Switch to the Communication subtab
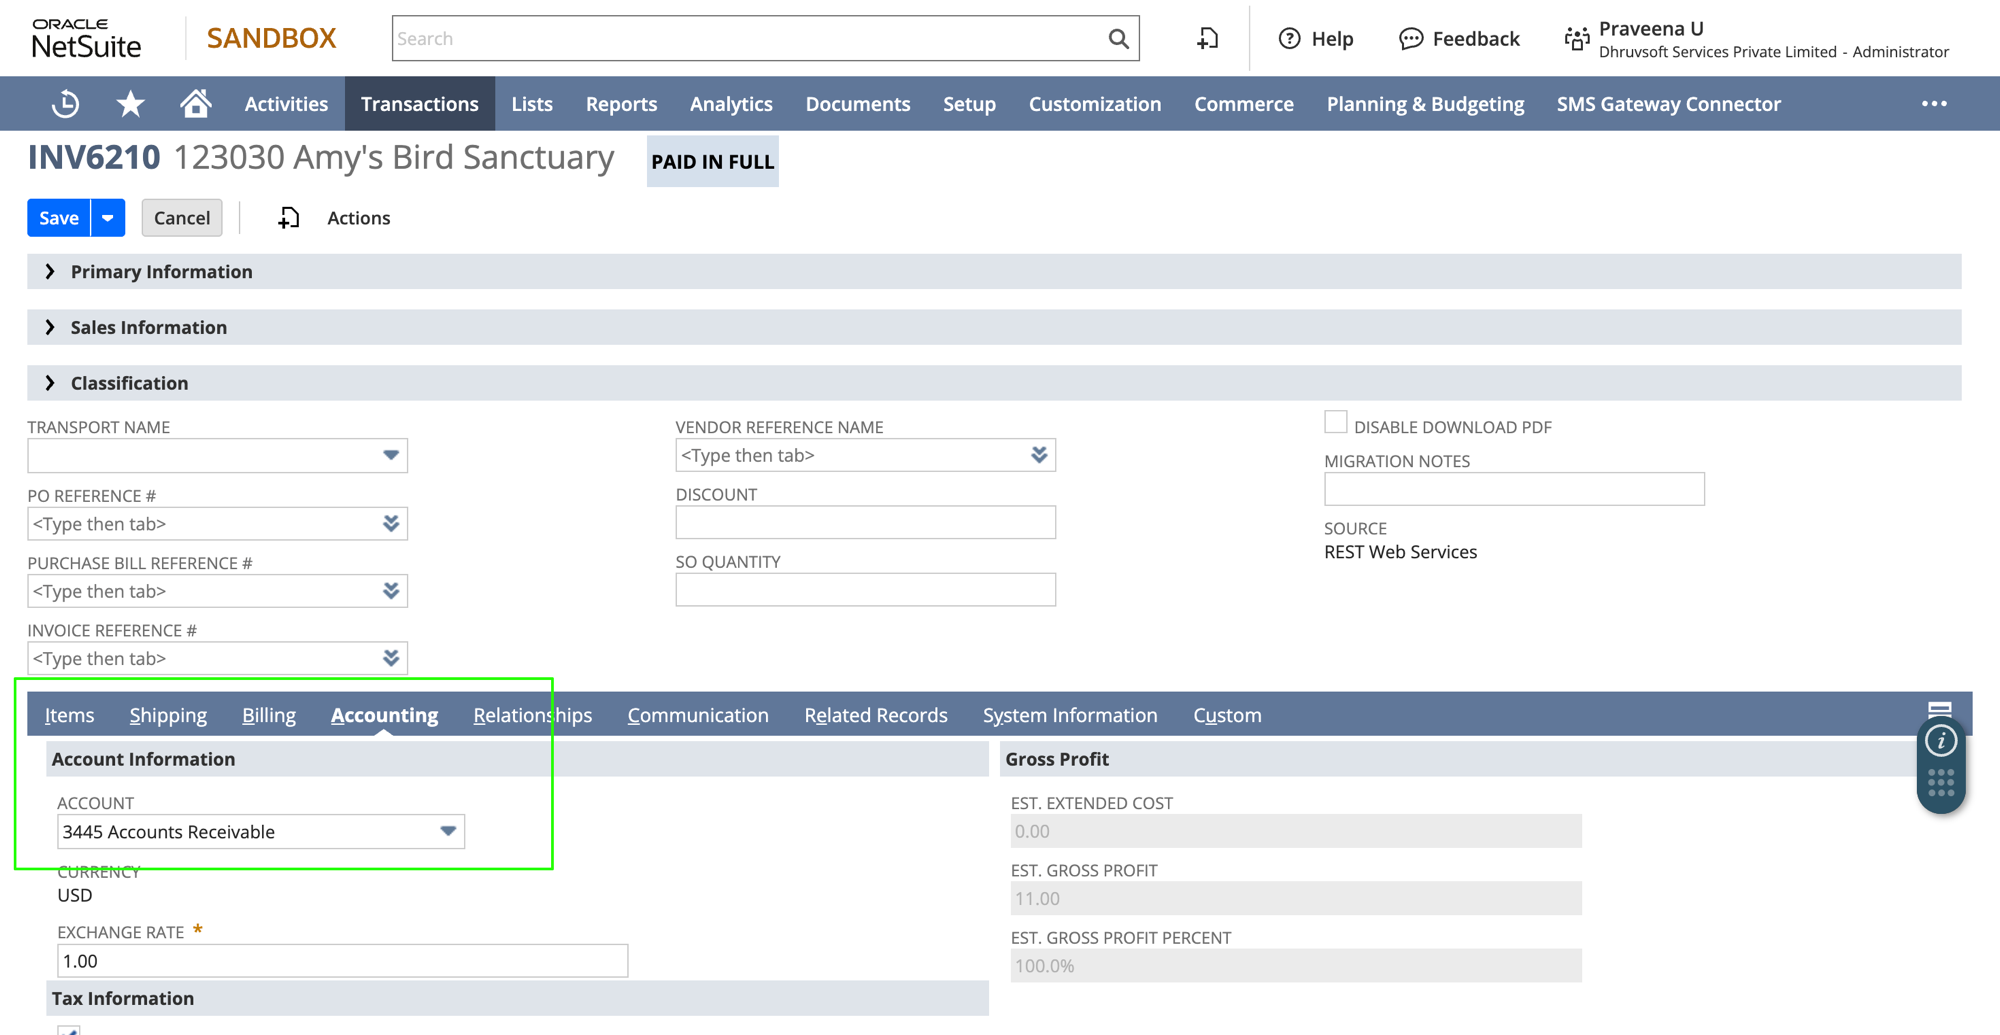Viewport: 2000px width, 1035px height. point(698,715)
